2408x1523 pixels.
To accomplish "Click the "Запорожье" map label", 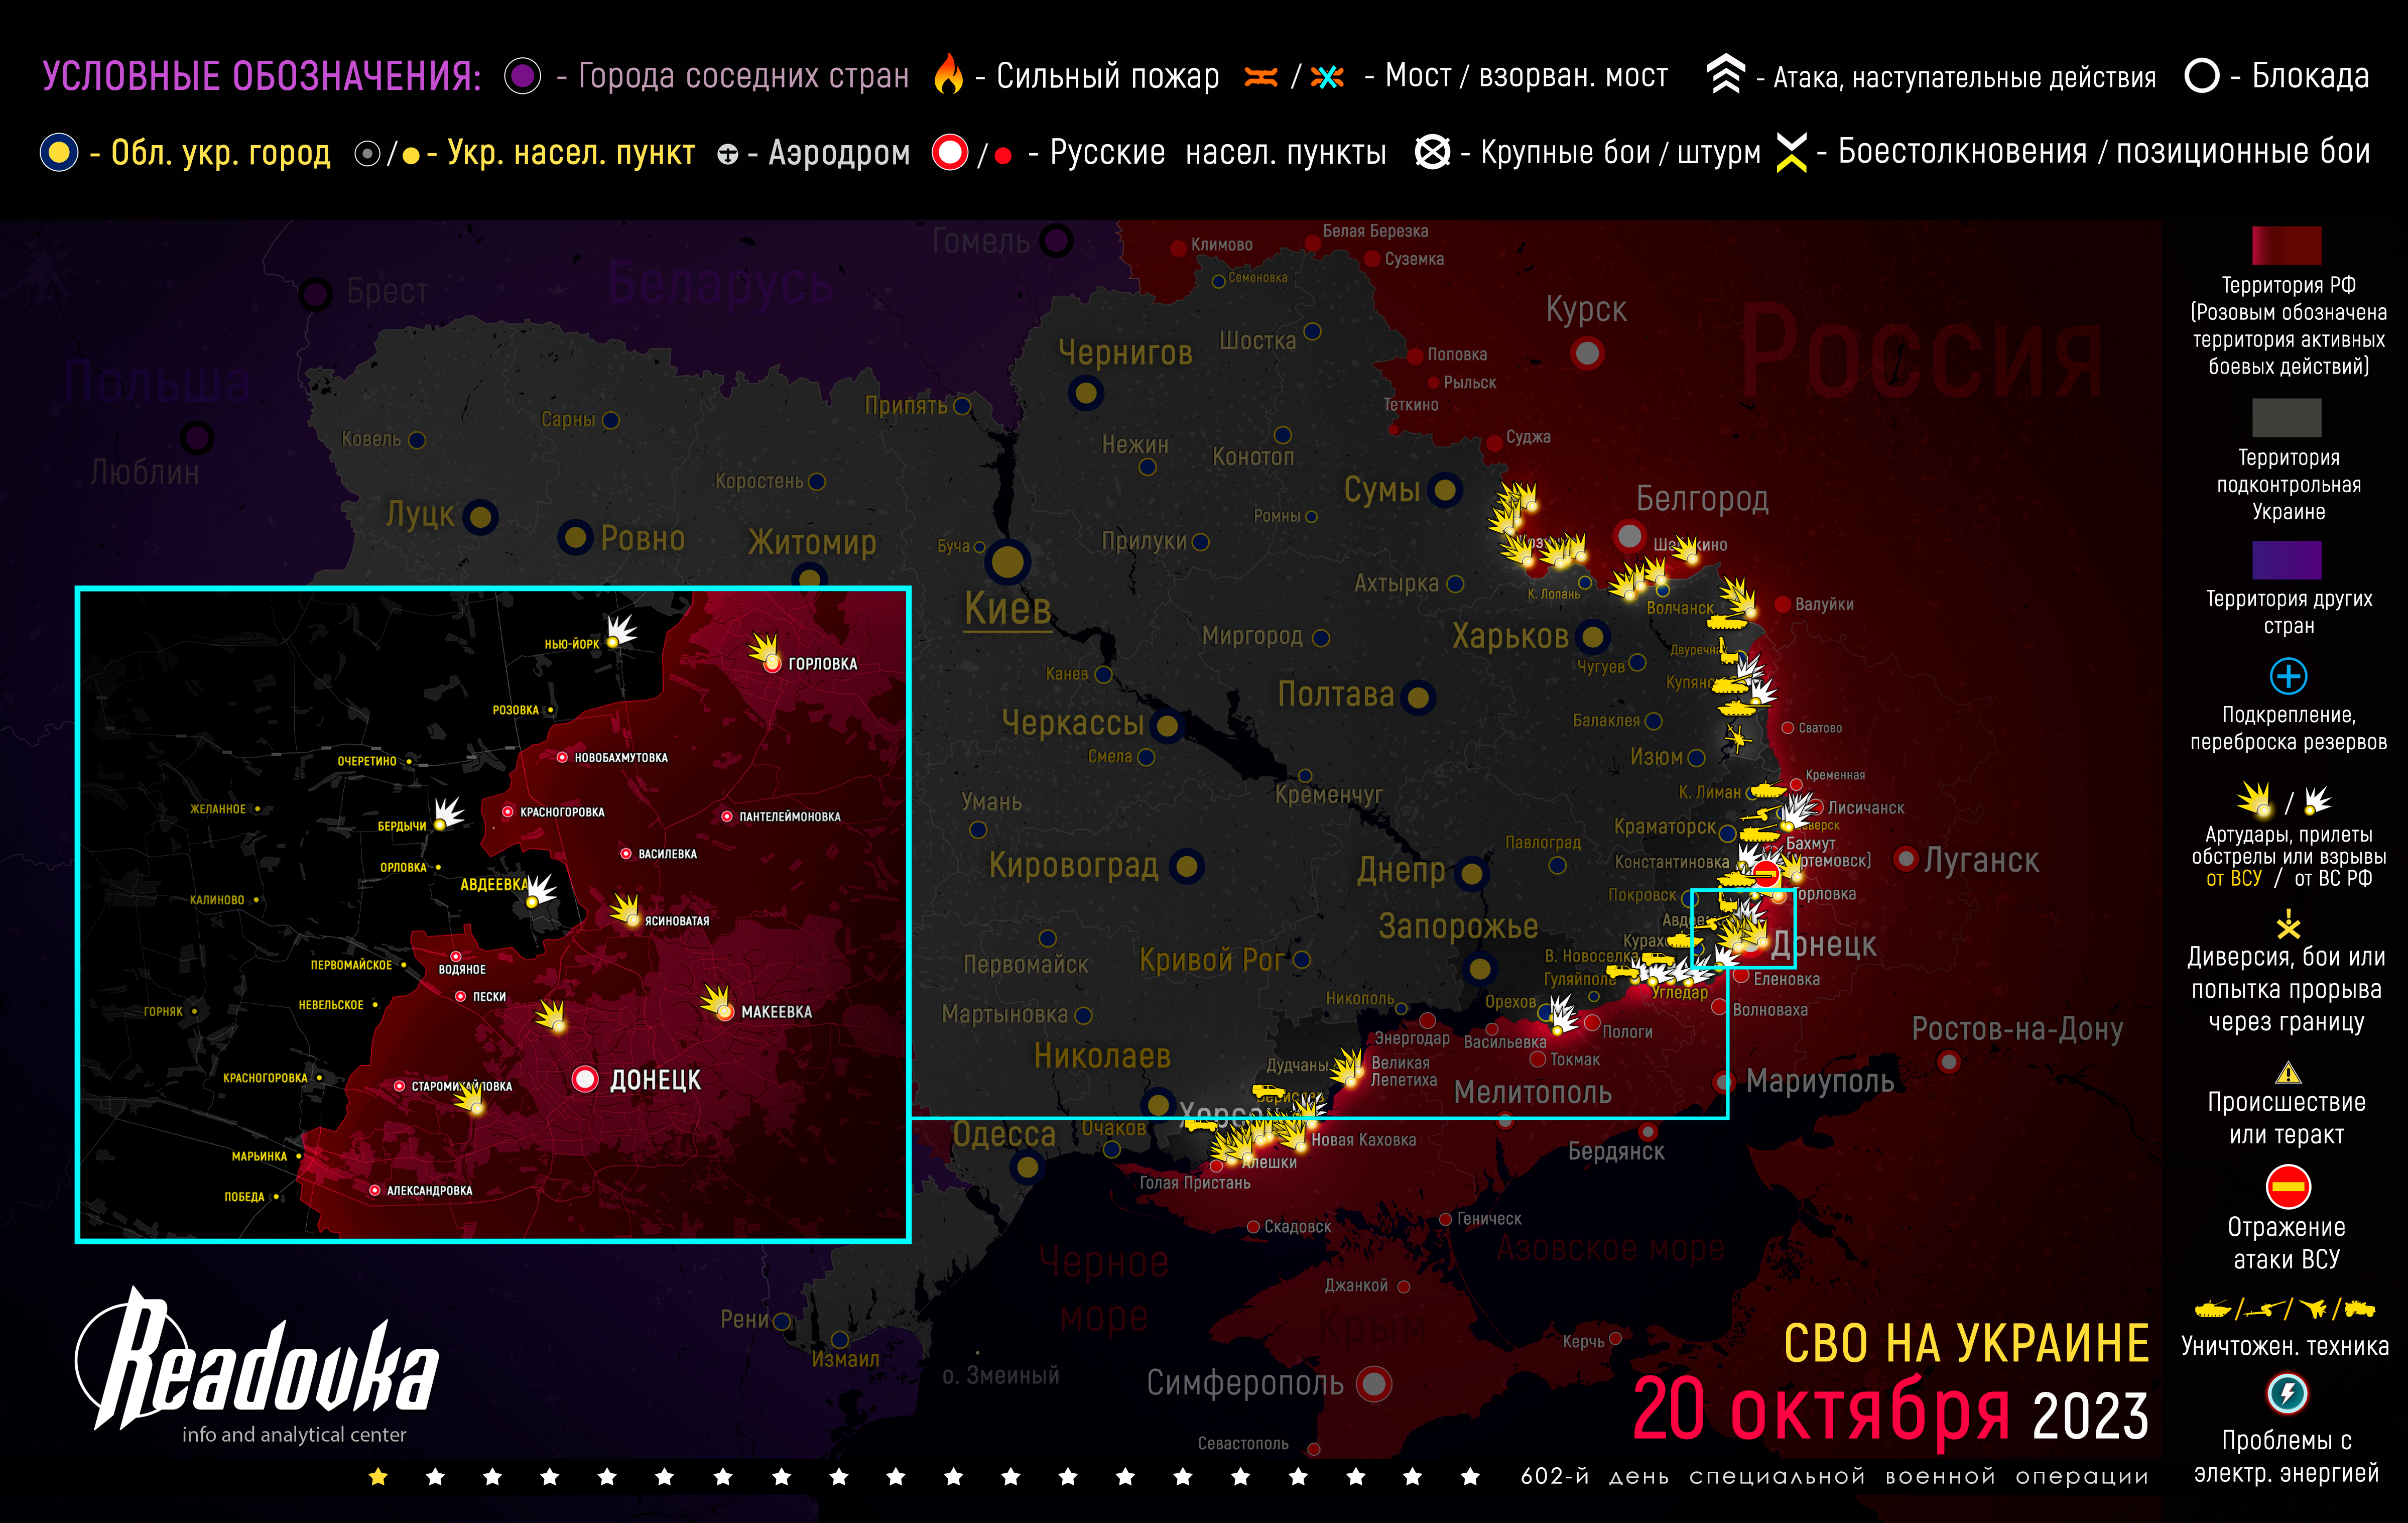I will (x=1458, y=927).
